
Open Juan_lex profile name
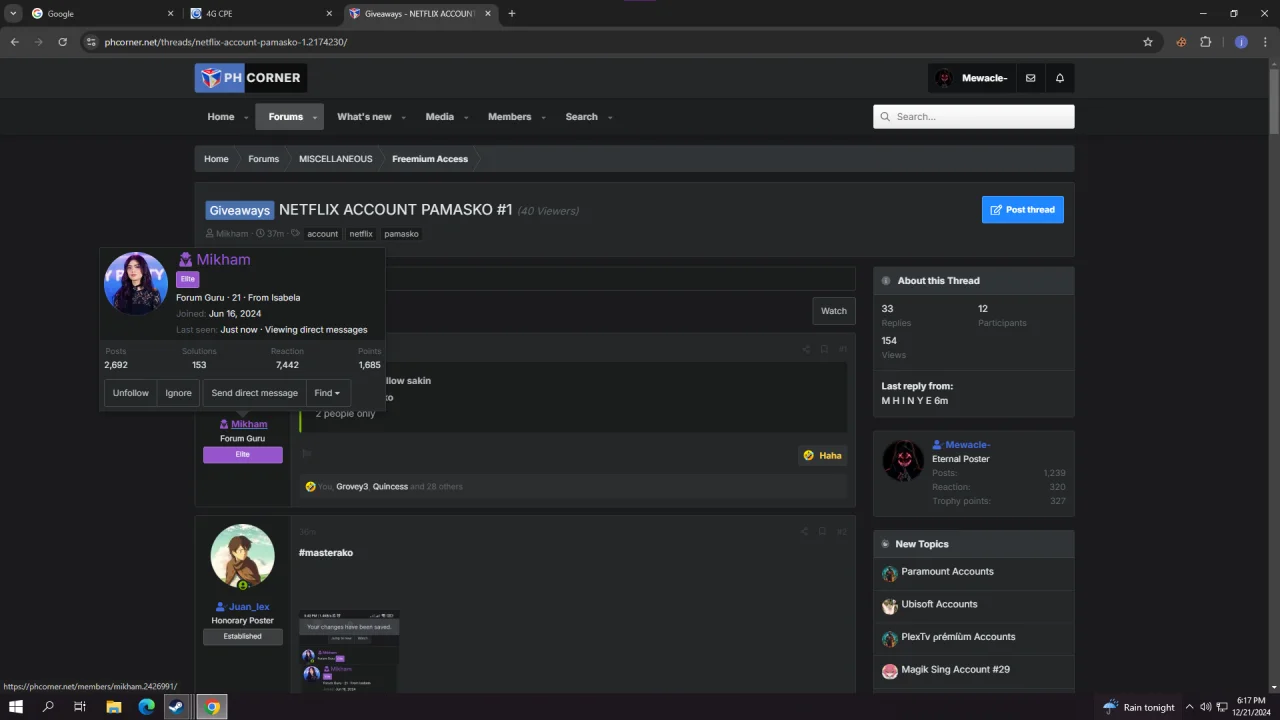(x=249, y=607)
